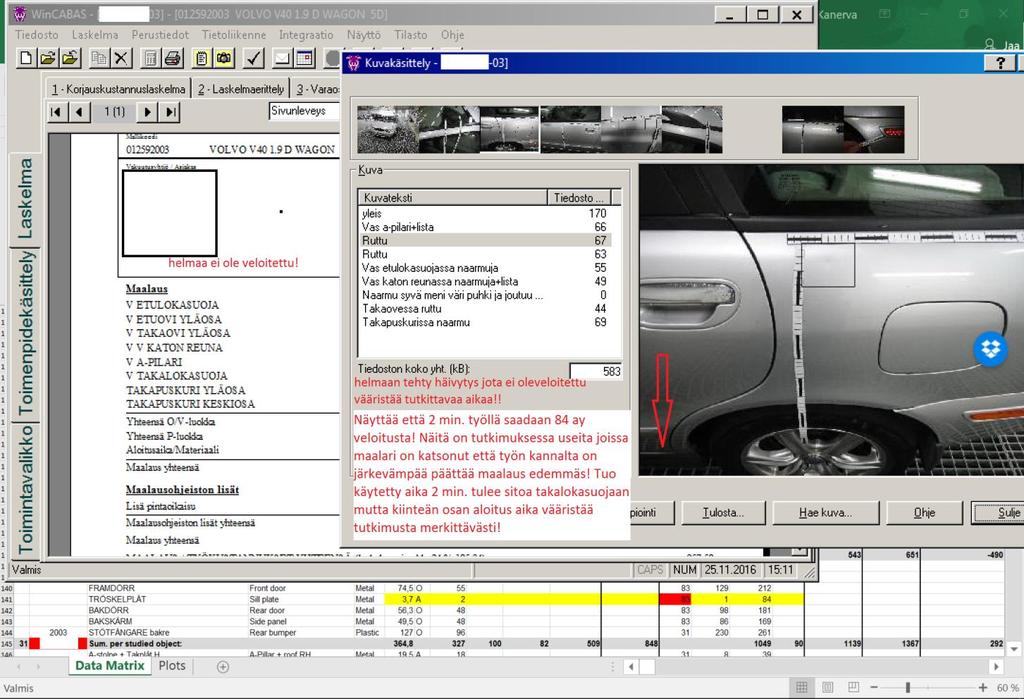Screen dimensions: 1024x699
Task: Select 'Vas a-pilari+lista' image row
Action: click(484, 227)
